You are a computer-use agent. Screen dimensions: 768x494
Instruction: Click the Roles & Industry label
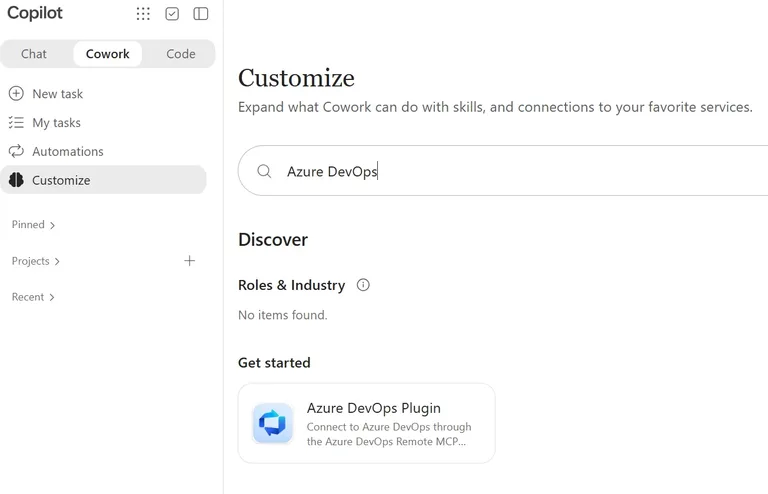click(x=291, y=284)
